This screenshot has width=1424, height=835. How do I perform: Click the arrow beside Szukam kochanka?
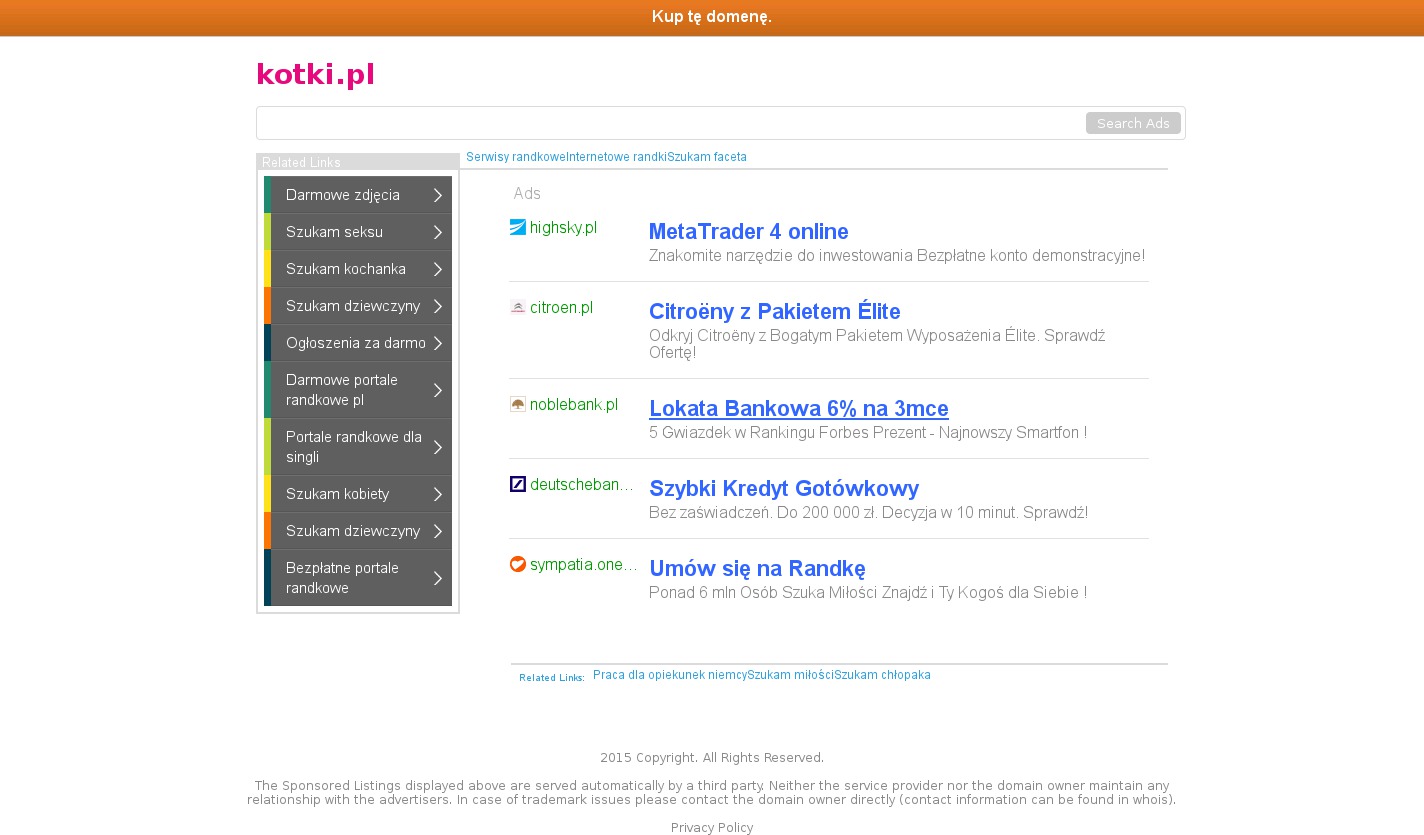coord(437,269)
